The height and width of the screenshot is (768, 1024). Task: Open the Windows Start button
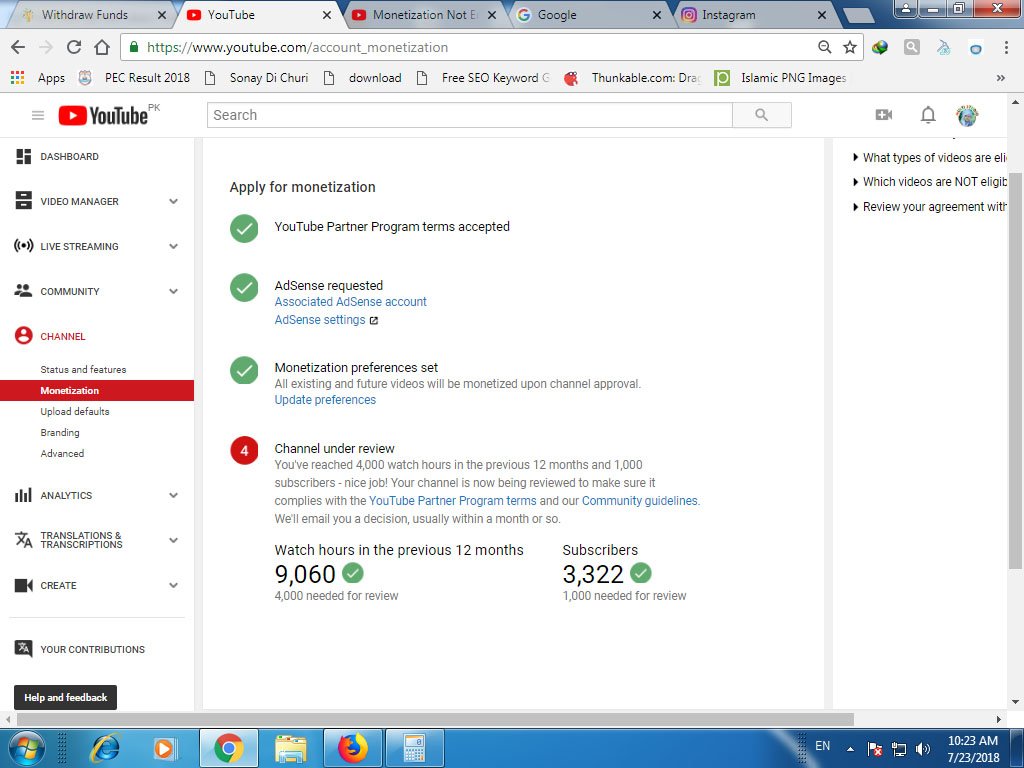point(25,749)
